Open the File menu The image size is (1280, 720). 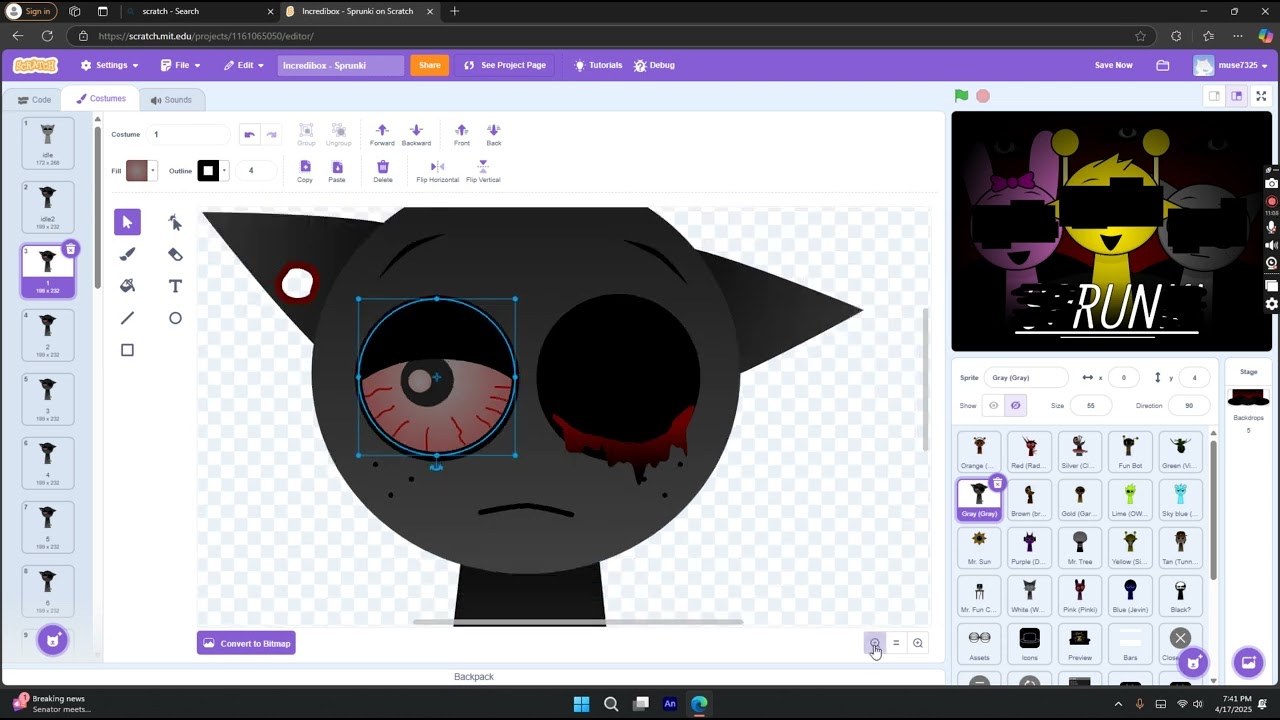point(181,65)
